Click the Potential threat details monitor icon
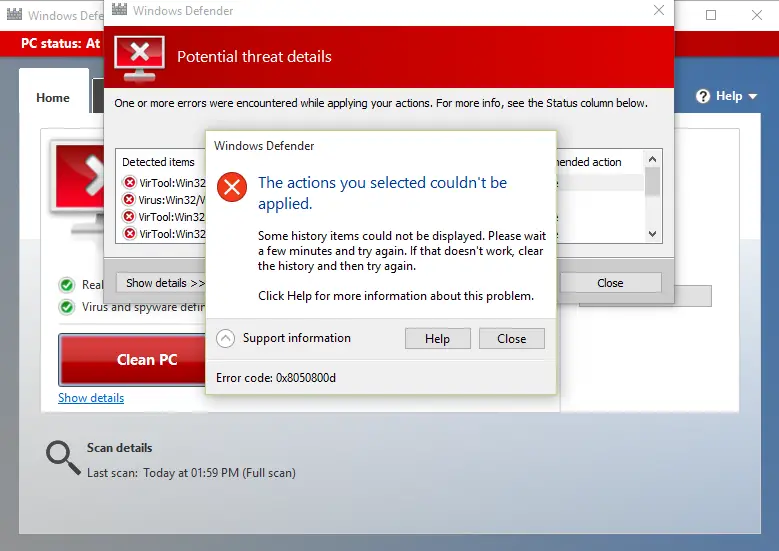Viewport: 779px width, 551px height. 140,58
